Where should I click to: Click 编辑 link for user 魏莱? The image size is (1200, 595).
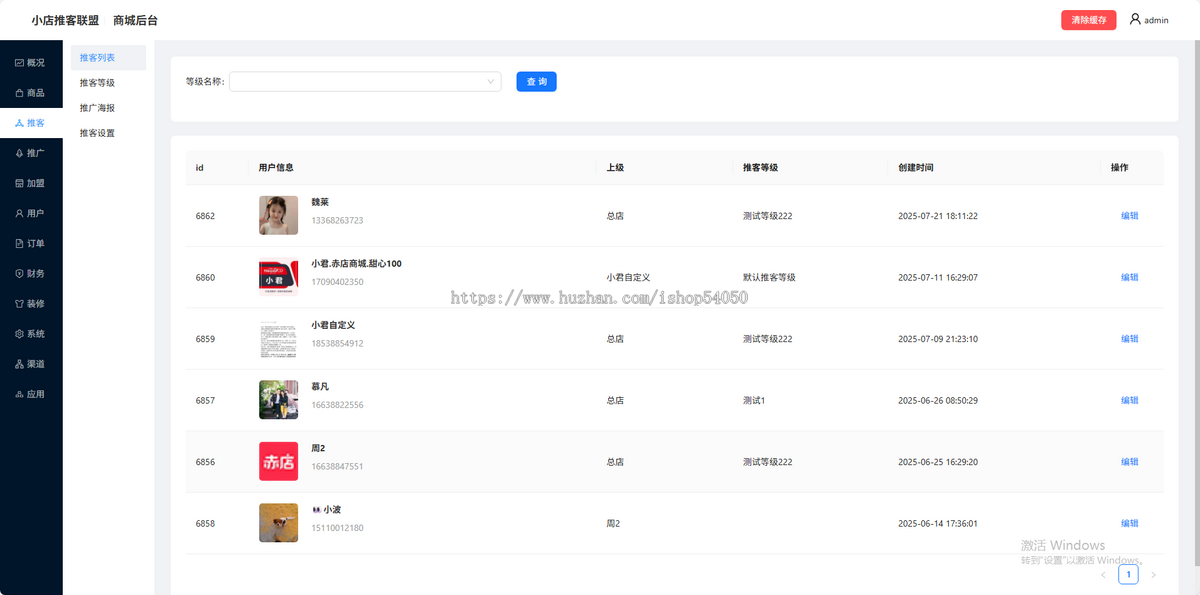click(1129, 216)
